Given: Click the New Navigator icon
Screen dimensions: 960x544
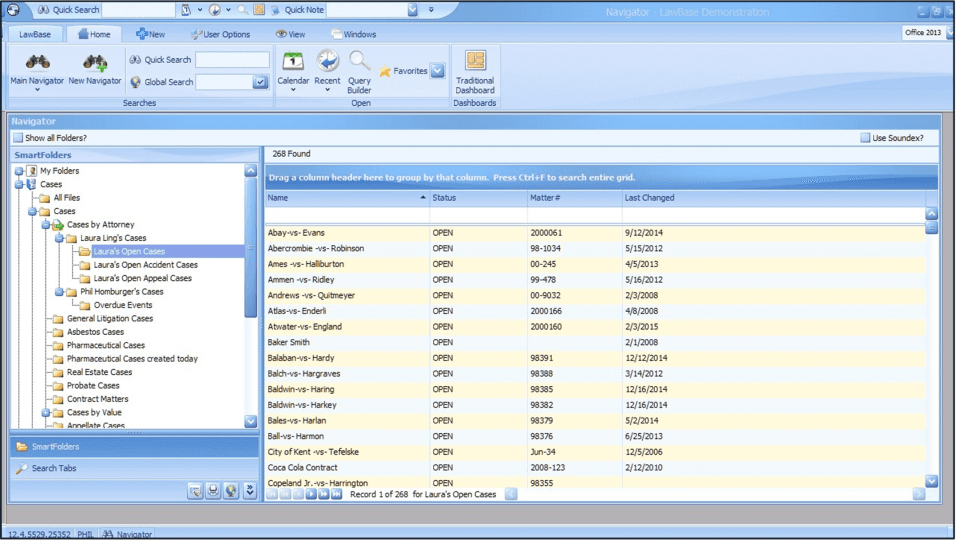Looking at the screenshot, I should [95, 63].
